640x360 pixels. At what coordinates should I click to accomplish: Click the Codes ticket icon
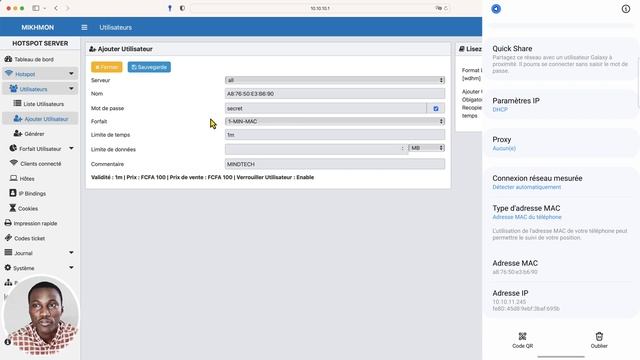click(x=8, y=238)
